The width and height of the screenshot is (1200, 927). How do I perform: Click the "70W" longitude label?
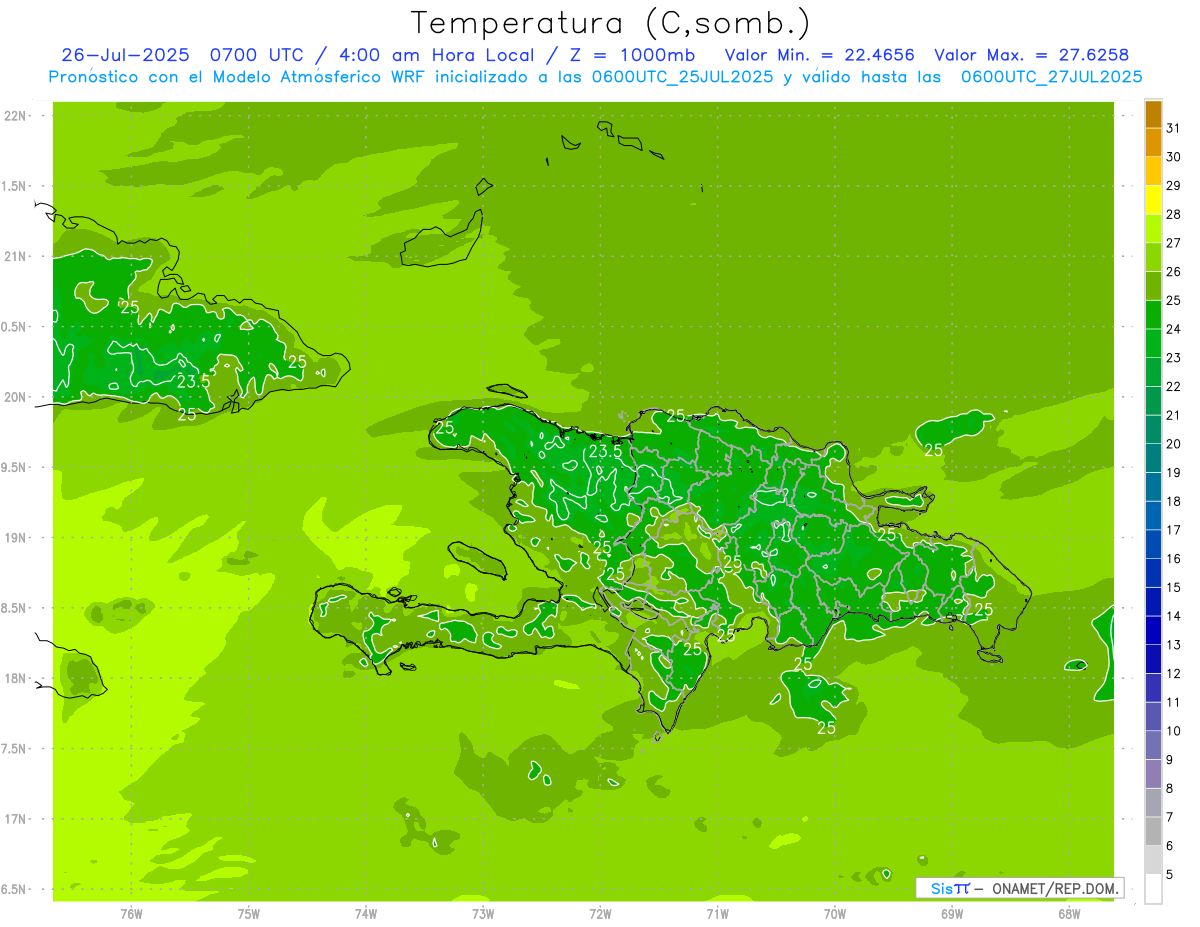click(835, 914)
